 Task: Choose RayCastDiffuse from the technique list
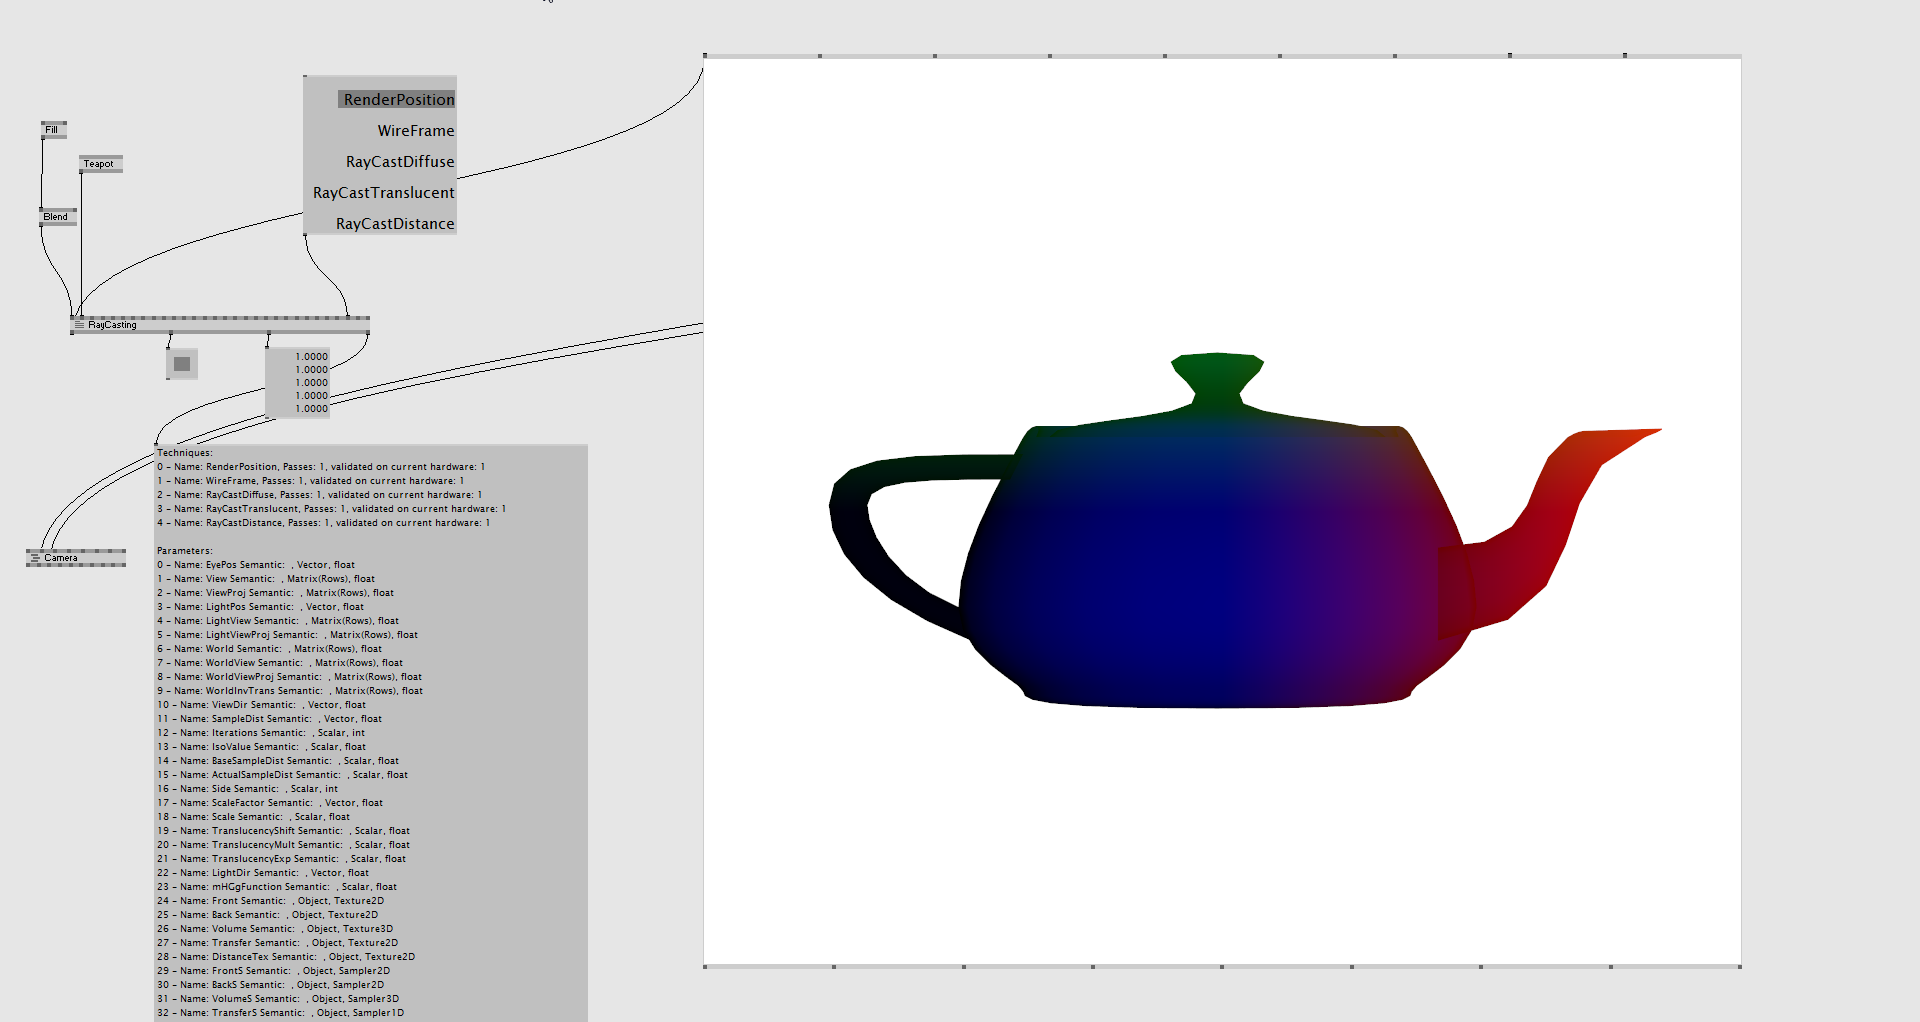coord(399,162)
